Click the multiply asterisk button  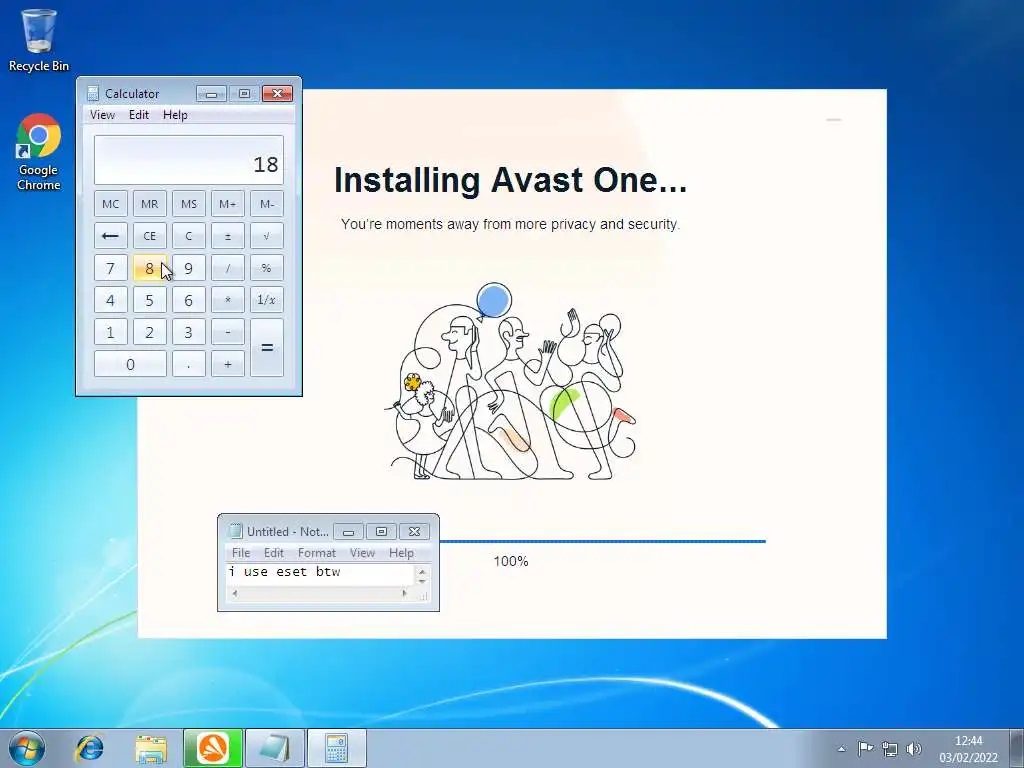pos(228,300)
